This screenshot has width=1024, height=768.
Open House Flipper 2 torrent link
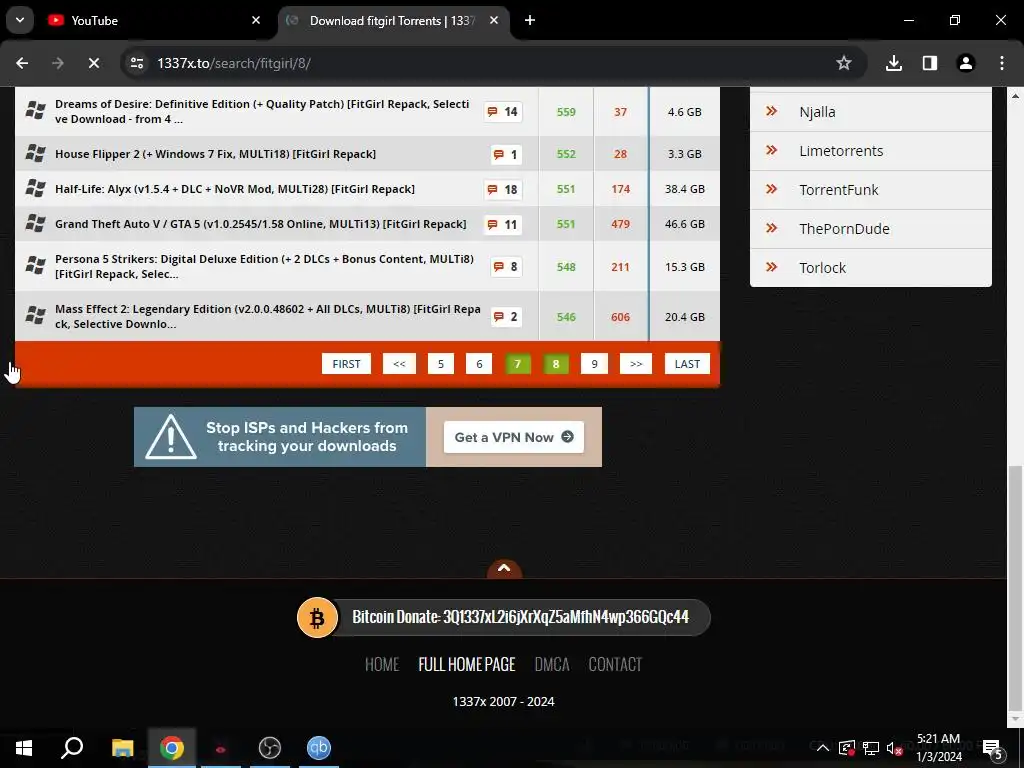[x=215, y=154]
